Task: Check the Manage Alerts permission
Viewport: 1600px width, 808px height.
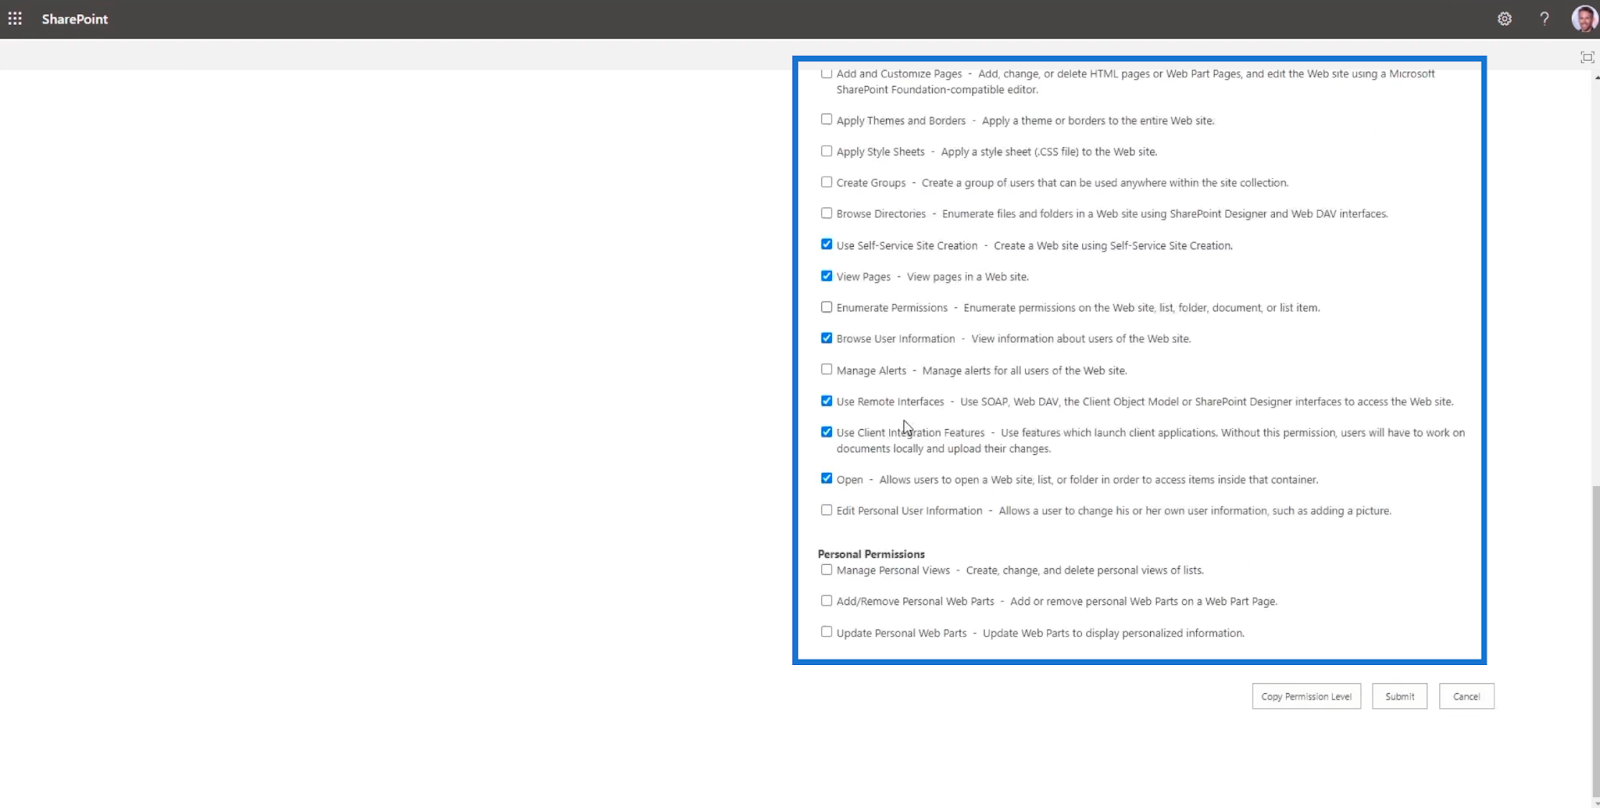Action: (x=826, y=369)
